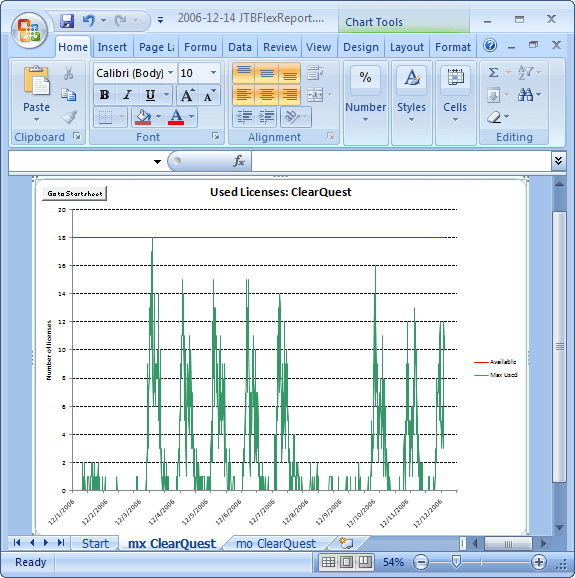The image size is (575, 578).
Task: Set Middle Align vertical alignment
Action: [266, 73]
